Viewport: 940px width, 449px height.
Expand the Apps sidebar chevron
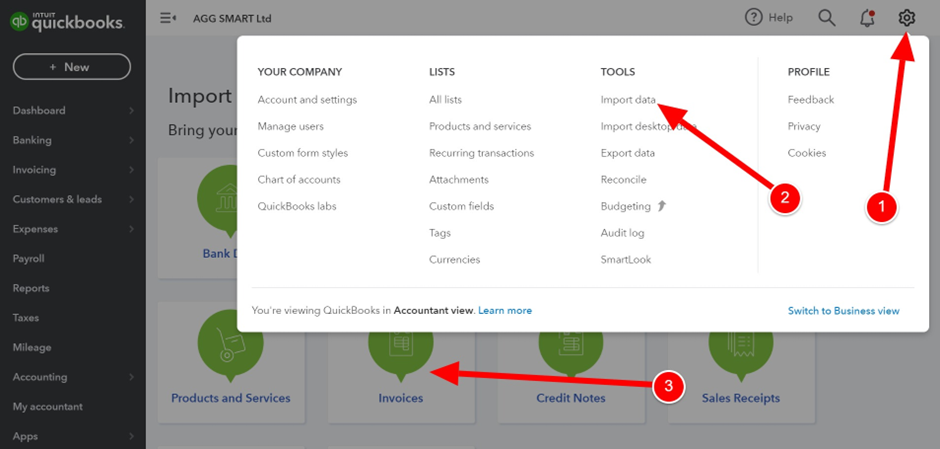131,436
